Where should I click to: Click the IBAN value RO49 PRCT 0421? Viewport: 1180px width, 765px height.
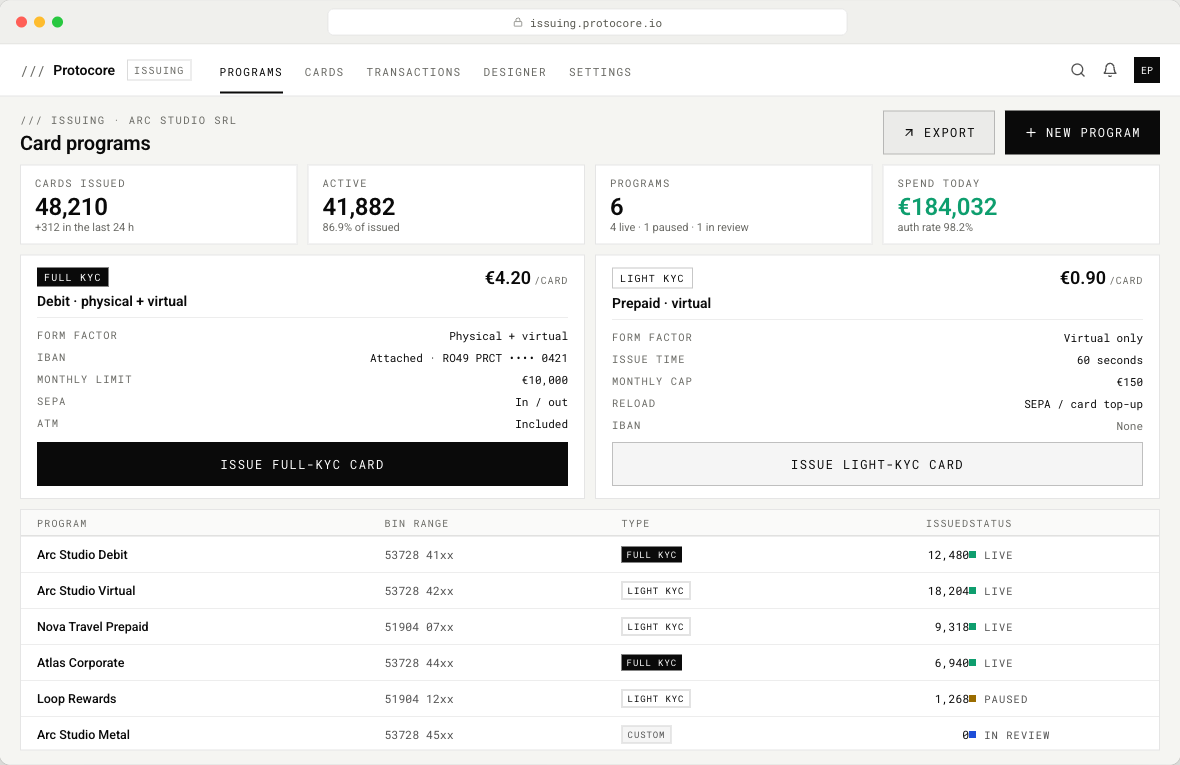coord(505,358)
